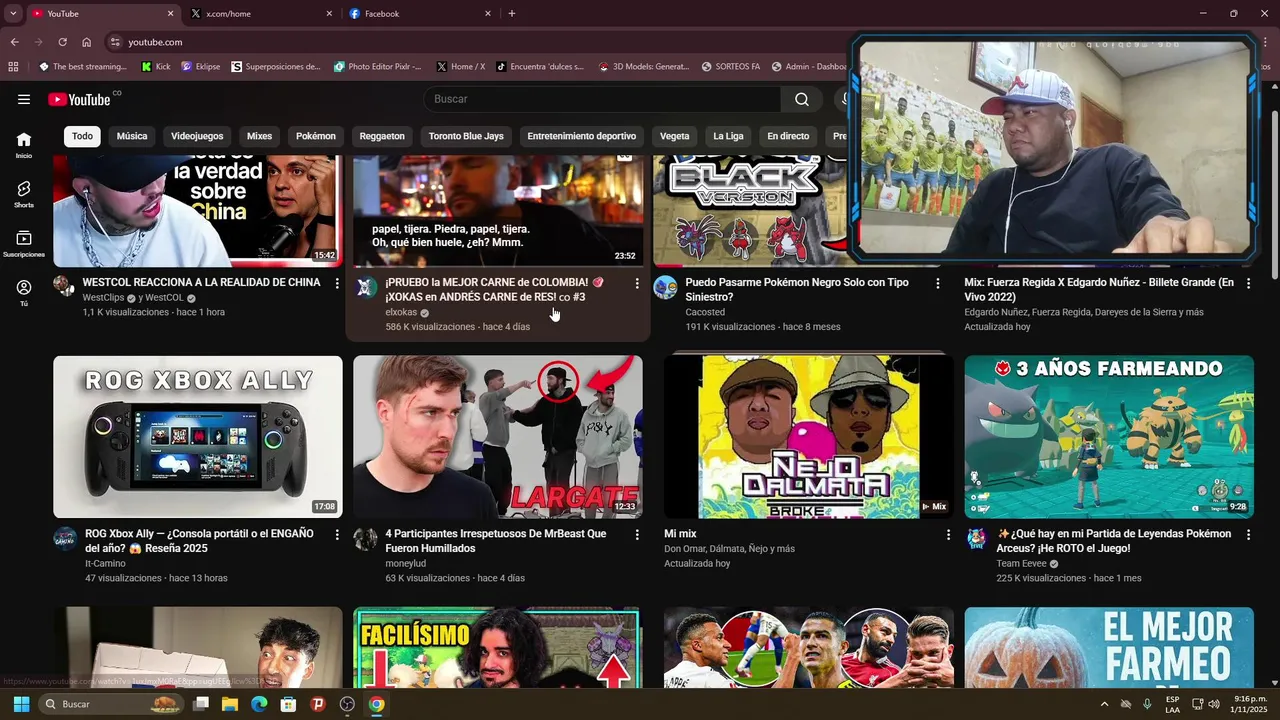Select the La Liga filter chip

point(728,136)
